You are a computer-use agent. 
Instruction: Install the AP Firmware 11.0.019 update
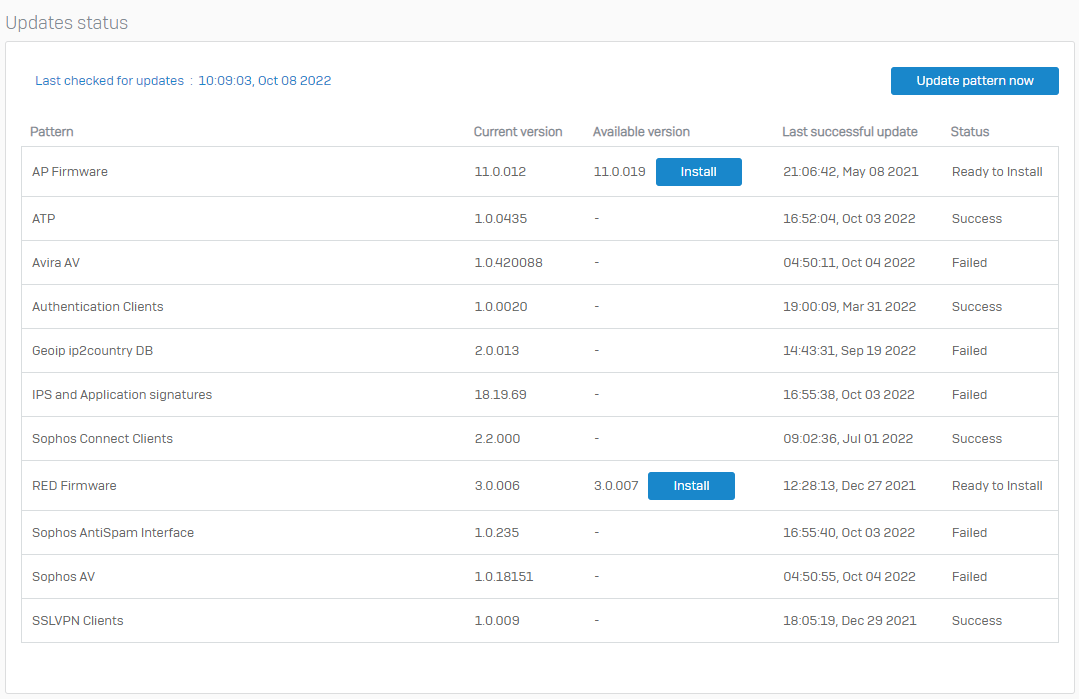click(x=698, y=172)
